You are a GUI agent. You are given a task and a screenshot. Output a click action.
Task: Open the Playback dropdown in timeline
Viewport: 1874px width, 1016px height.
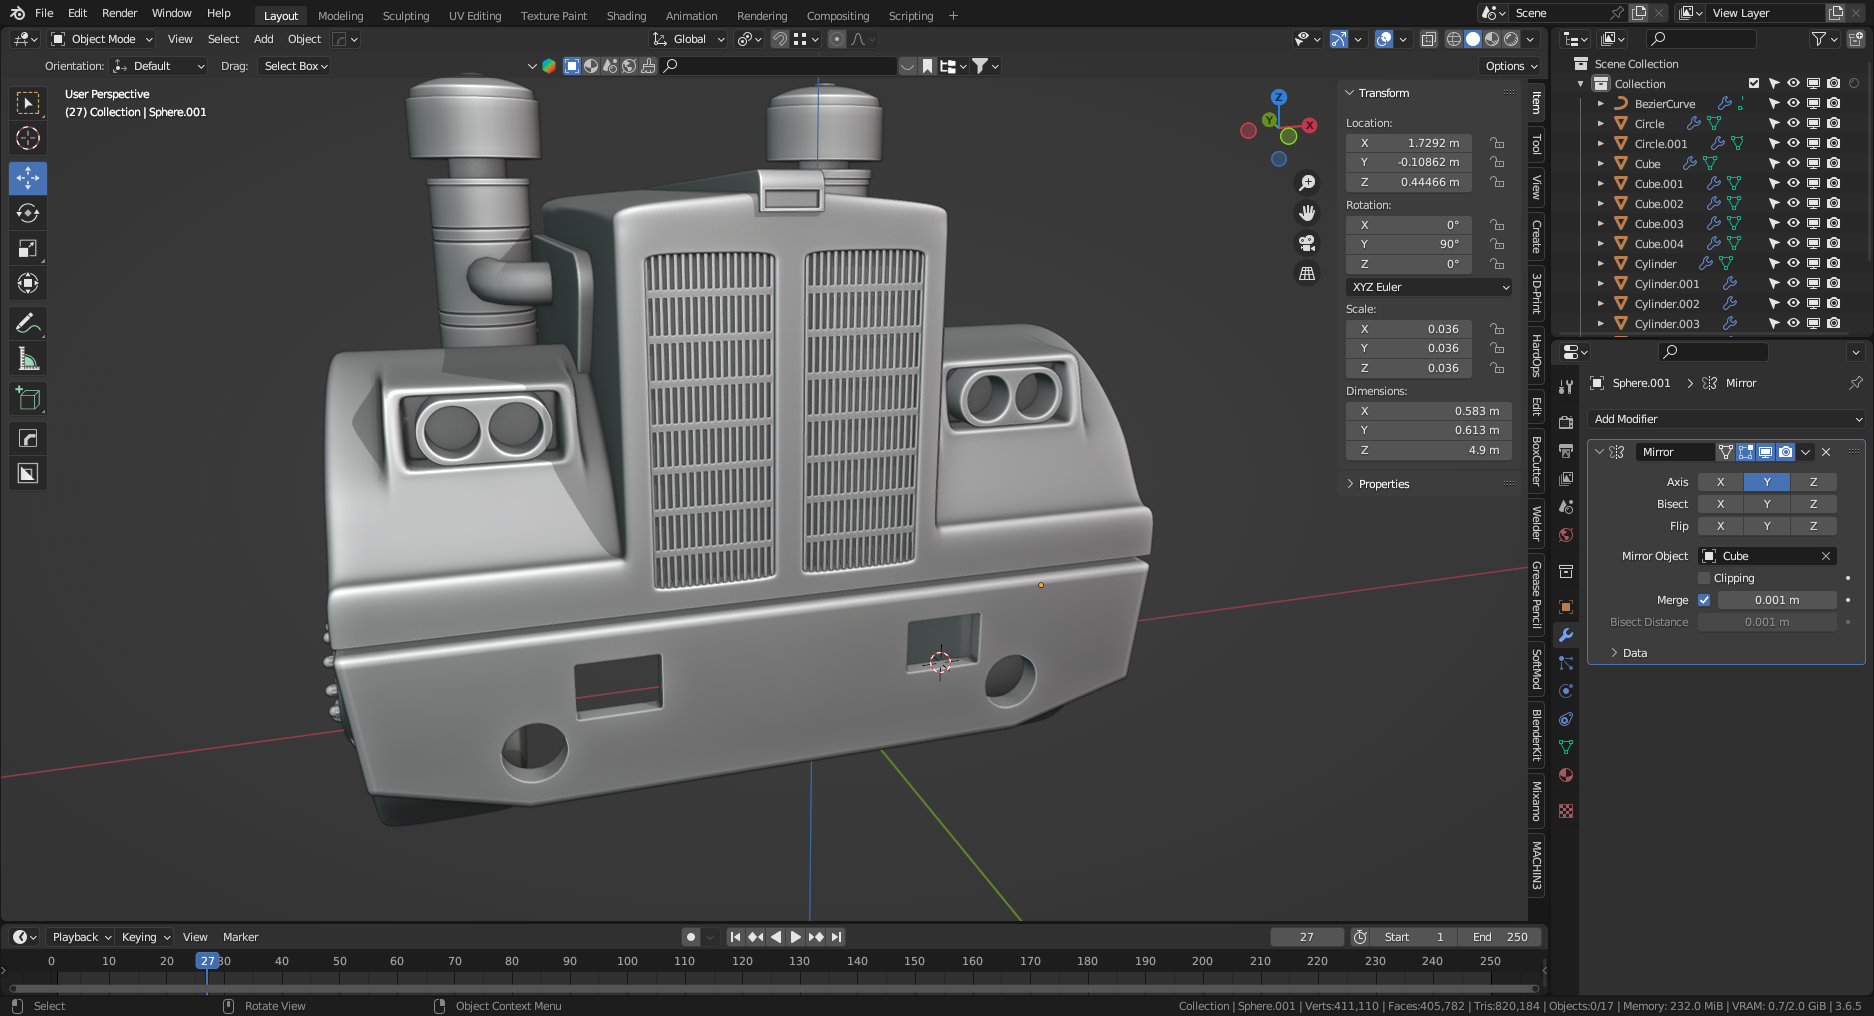[x=81, y=937]
